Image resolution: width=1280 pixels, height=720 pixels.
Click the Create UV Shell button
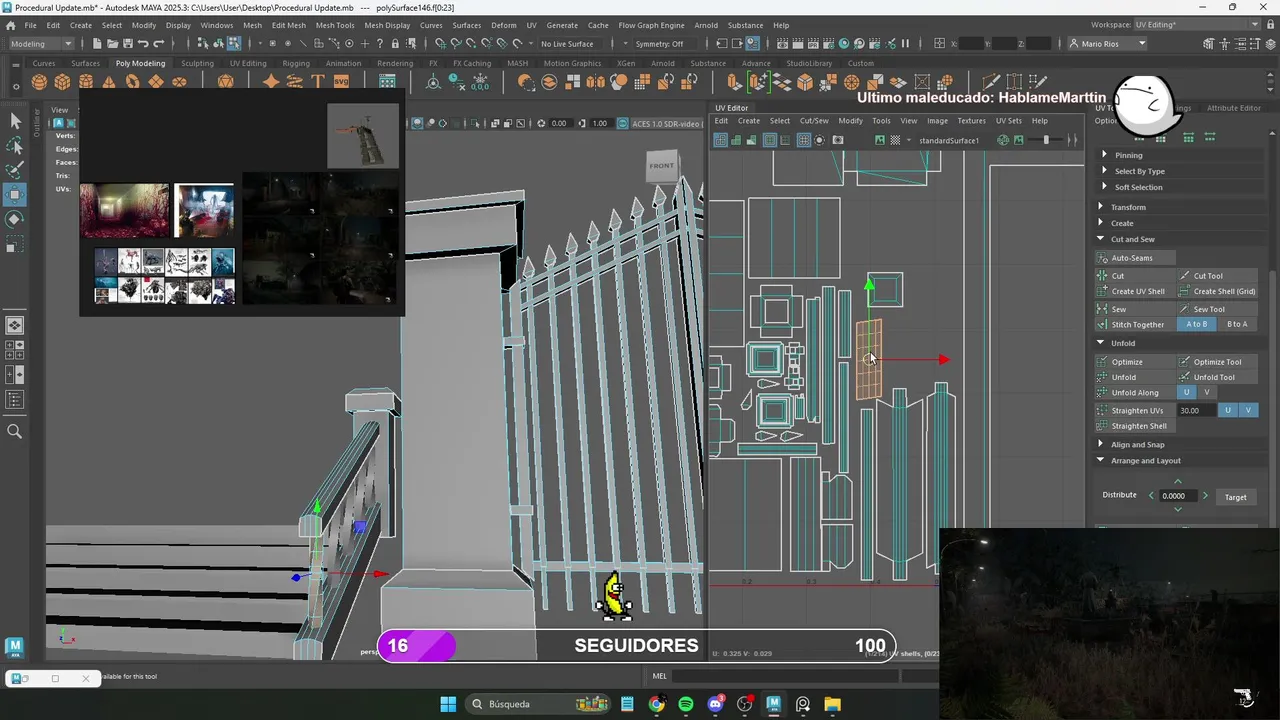(x=1137, y=291)
